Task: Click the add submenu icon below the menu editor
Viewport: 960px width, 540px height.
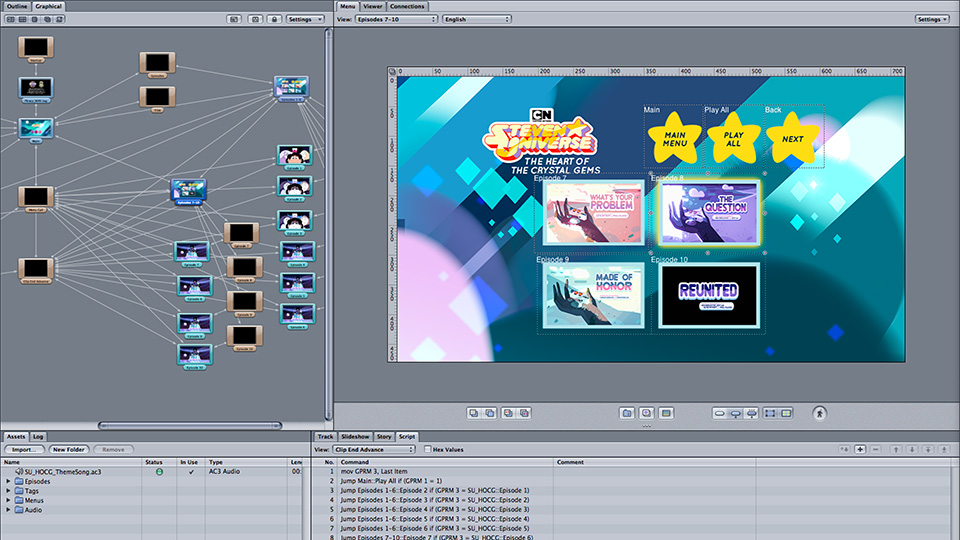Action: click(x=627, y=413)
